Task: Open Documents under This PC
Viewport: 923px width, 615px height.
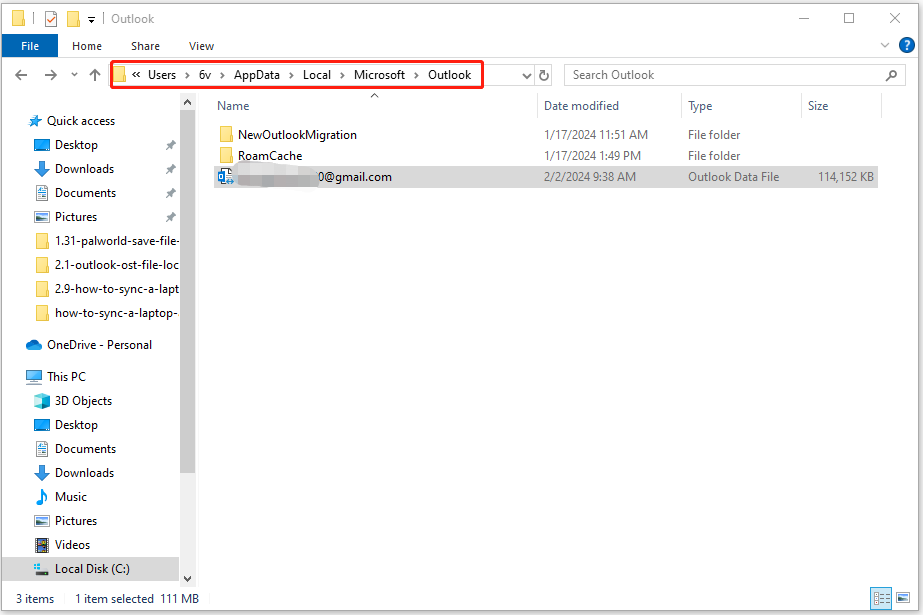Action: point(85,449)
